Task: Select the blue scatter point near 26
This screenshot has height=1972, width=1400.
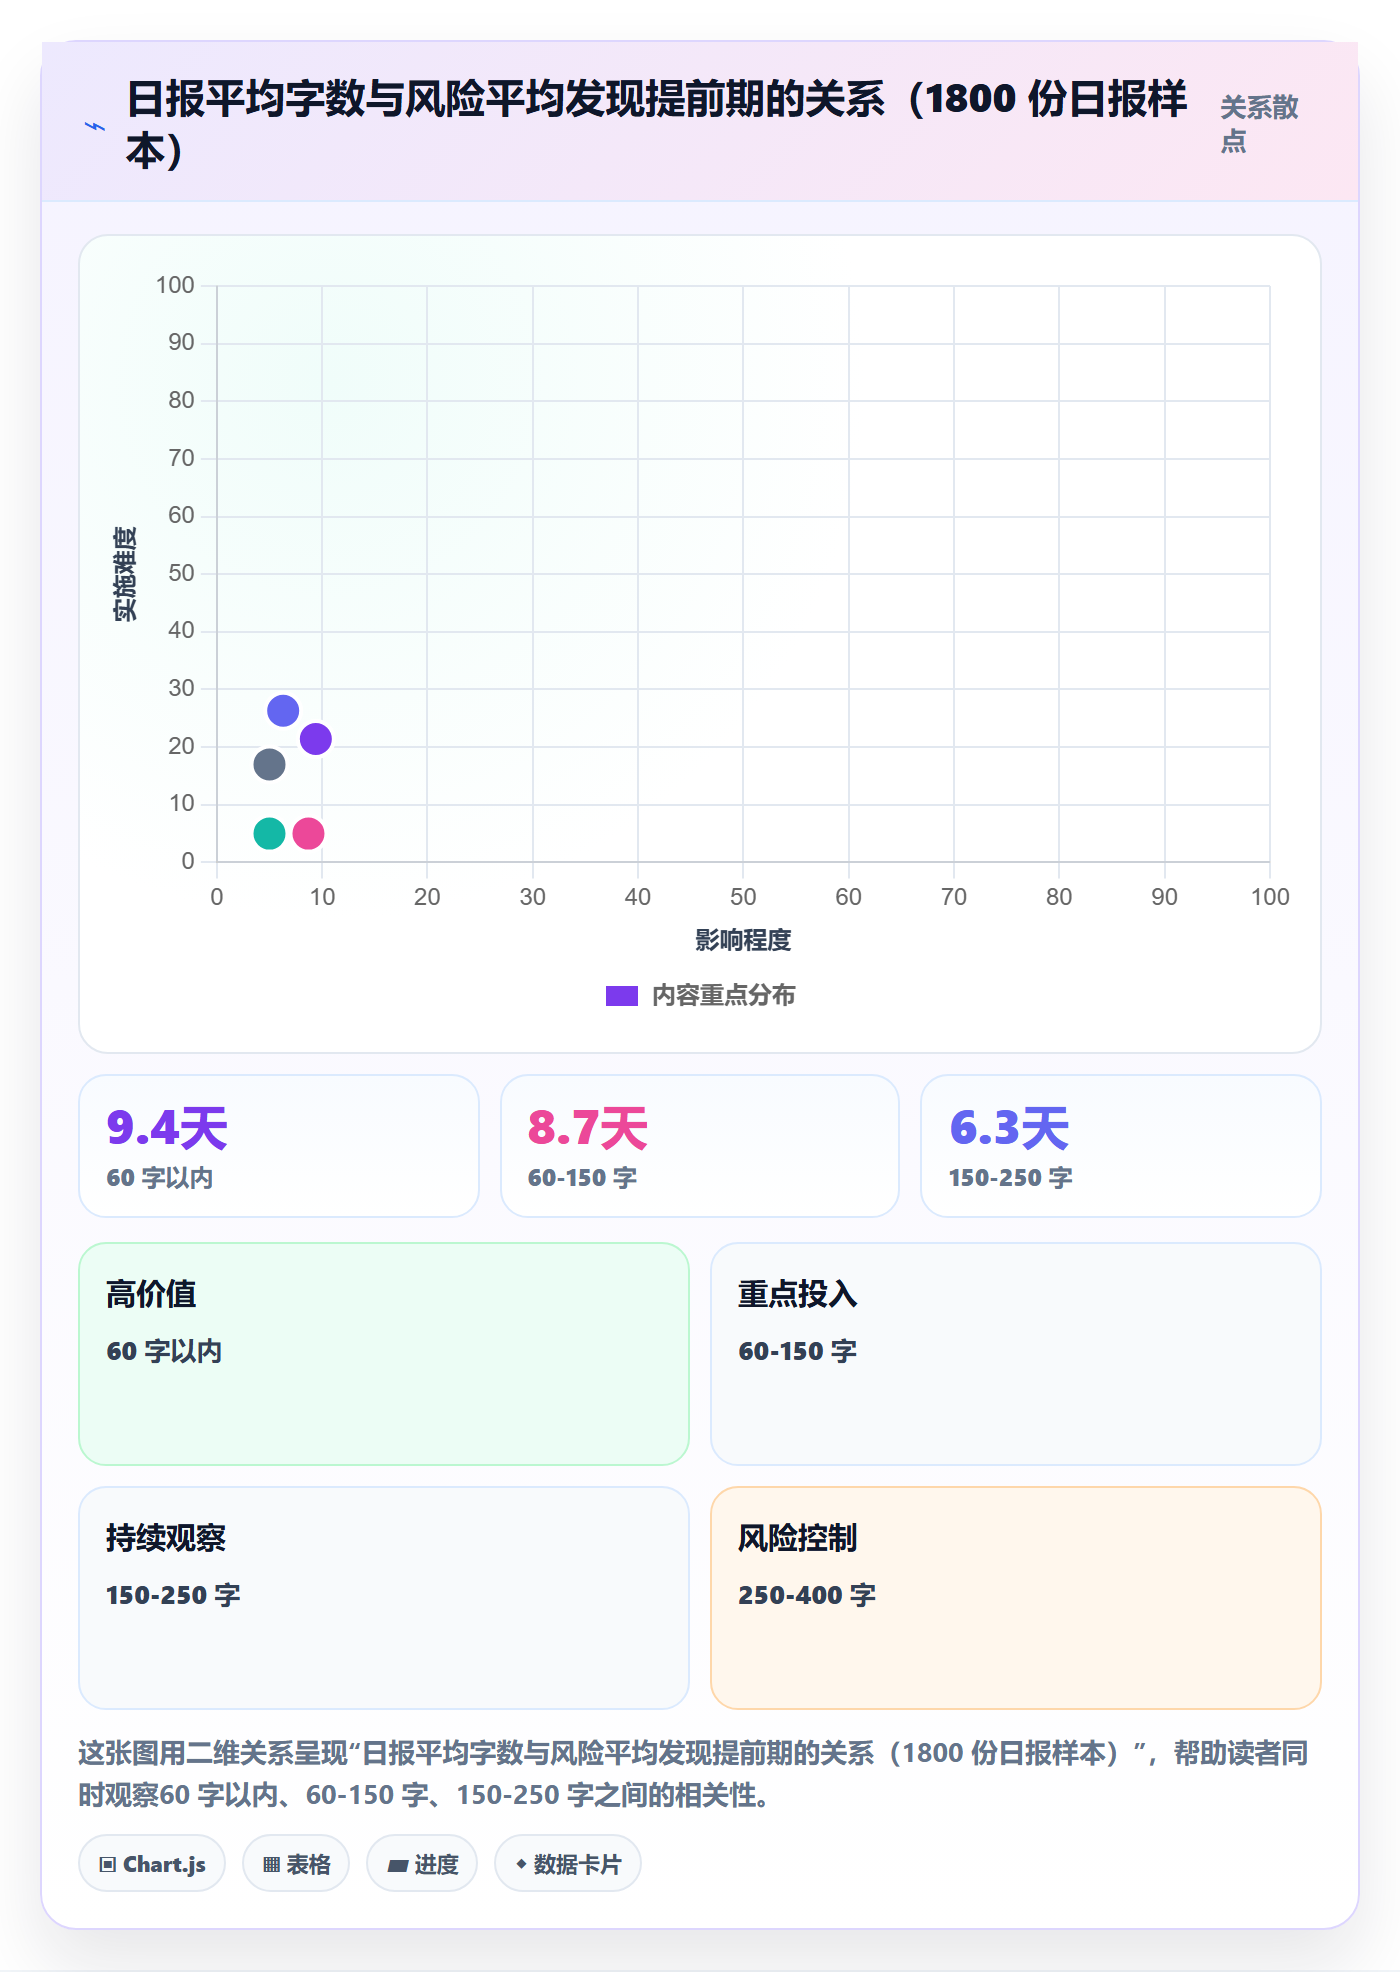Action: [283, 711]
